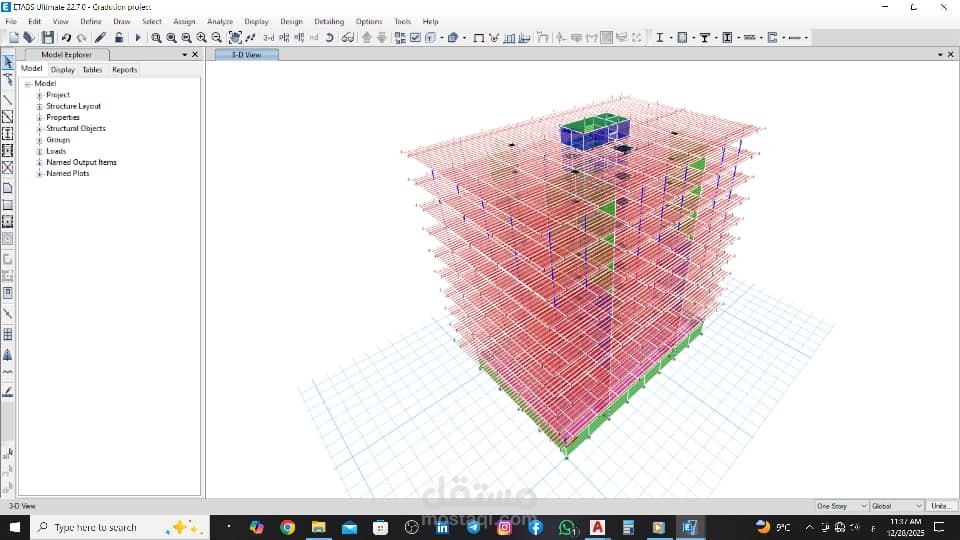960x540 pixels.
Task: Select the Draw Rectangular Floor tool
Action: coord(7,205)
